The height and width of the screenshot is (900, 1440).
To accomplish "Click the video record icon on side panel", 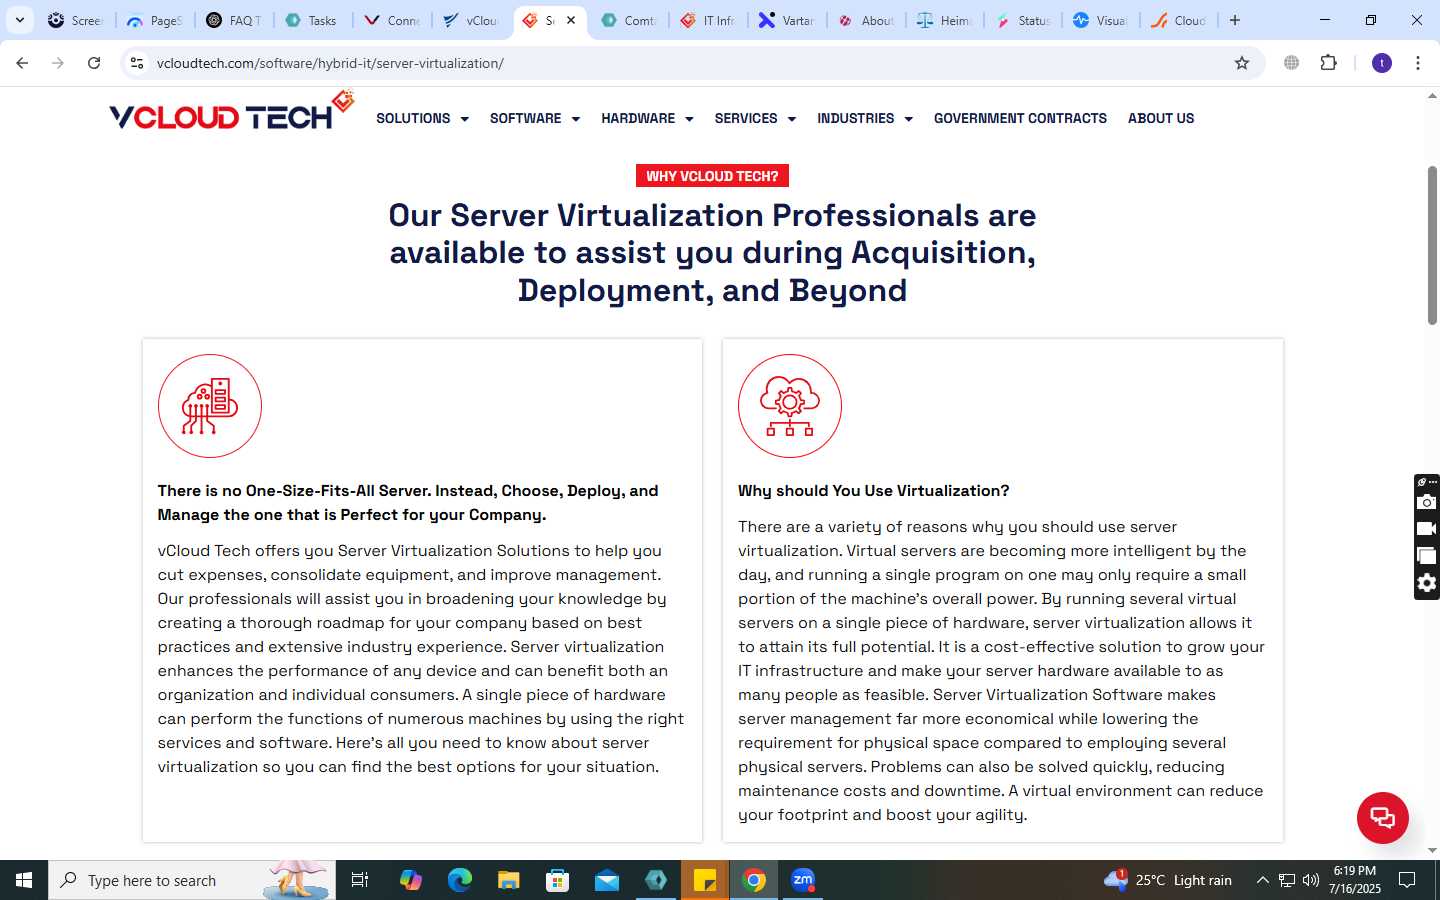I will pyautogui.click(x=1427, y=529).
